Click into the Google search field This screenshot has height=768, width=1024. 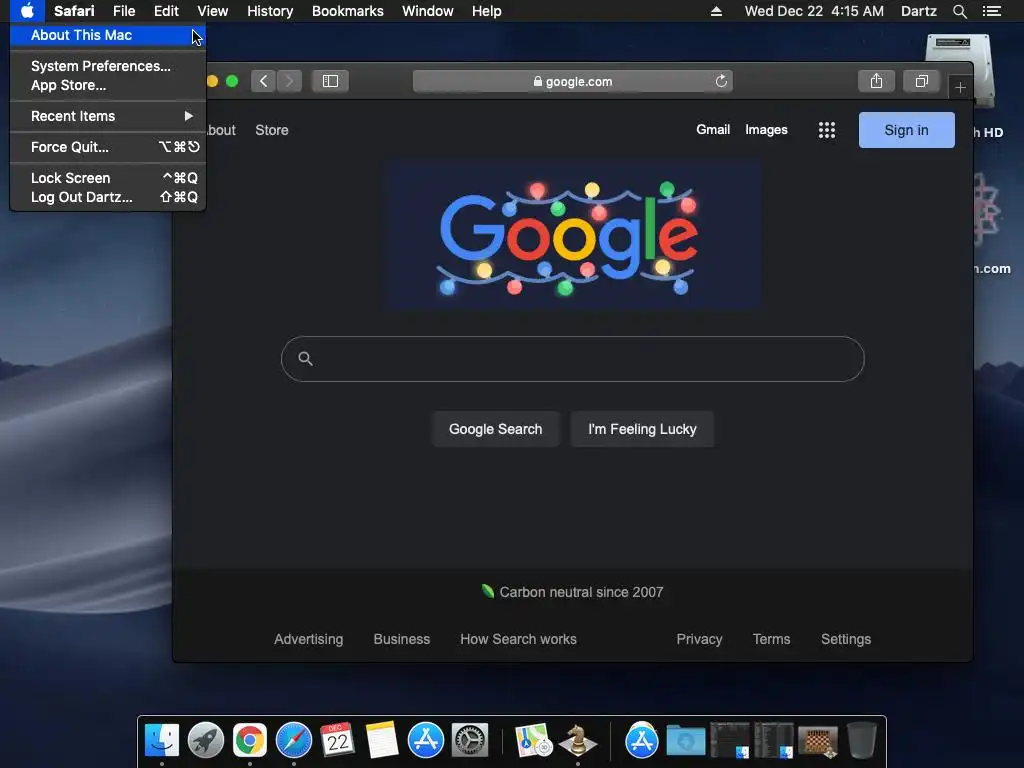[573, 359]
